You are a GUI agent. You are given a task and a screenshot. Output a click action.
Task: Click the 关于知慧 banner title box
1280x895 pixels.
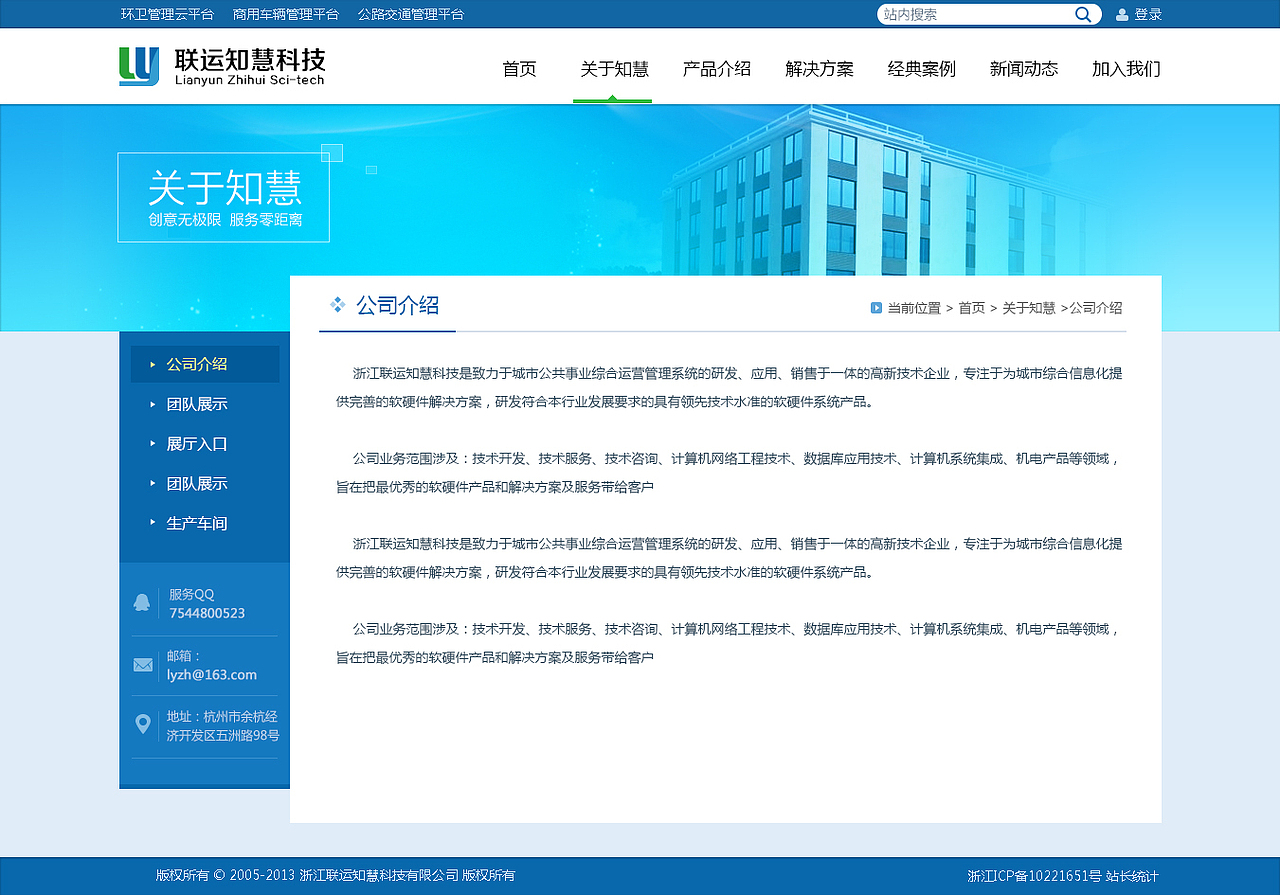click(x=224, y=197)
